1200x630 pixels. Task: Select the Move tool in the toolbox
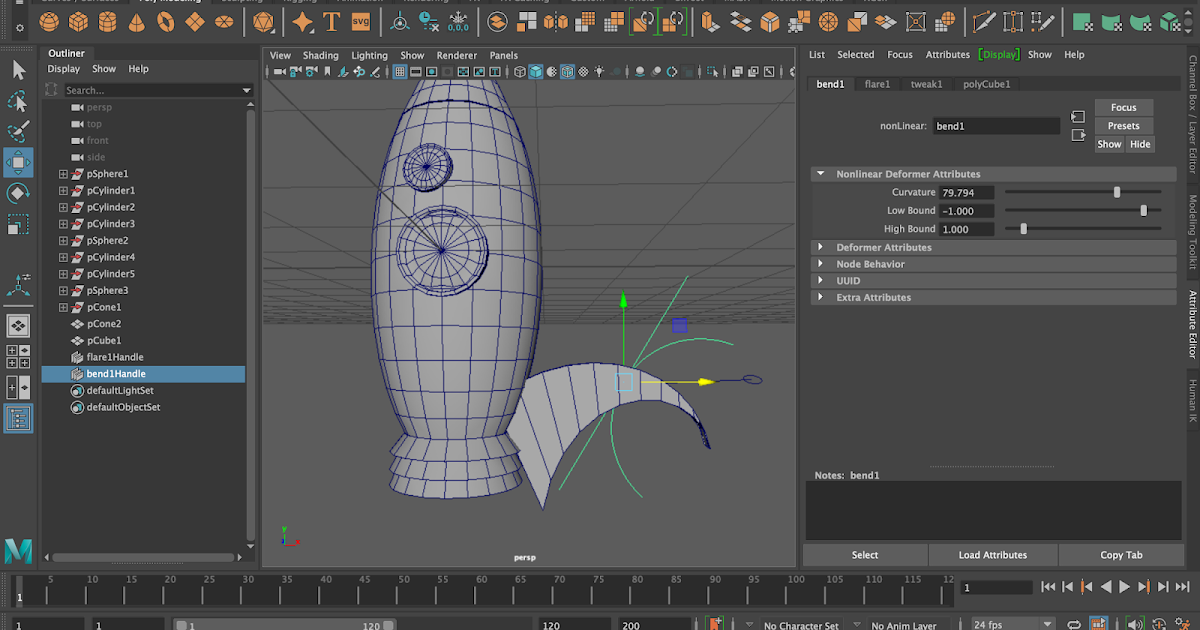coord(17,161)
